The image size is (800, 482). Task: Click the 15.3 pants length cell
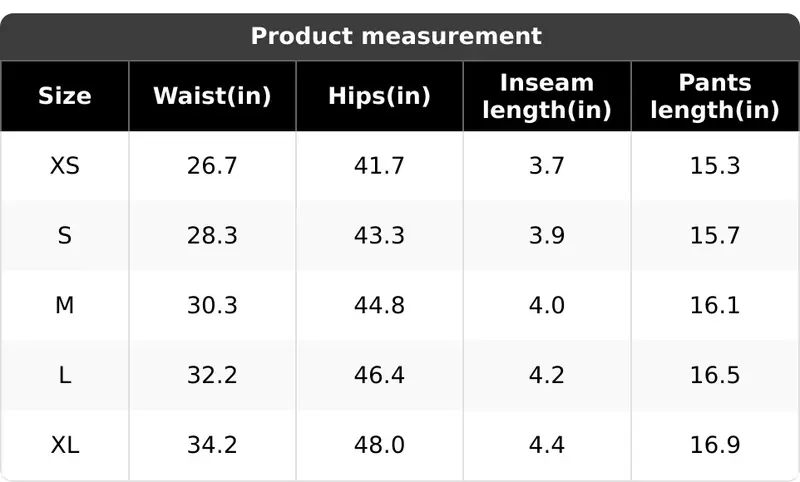(715, 166)
